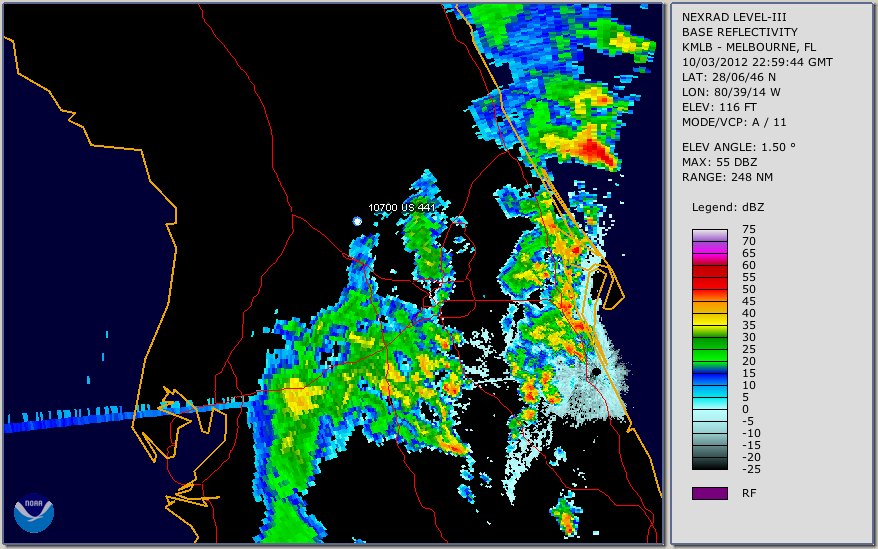Click the NOAA logo on the map
The width and height of the screenshot is (878, 549).
click(34, 513)
